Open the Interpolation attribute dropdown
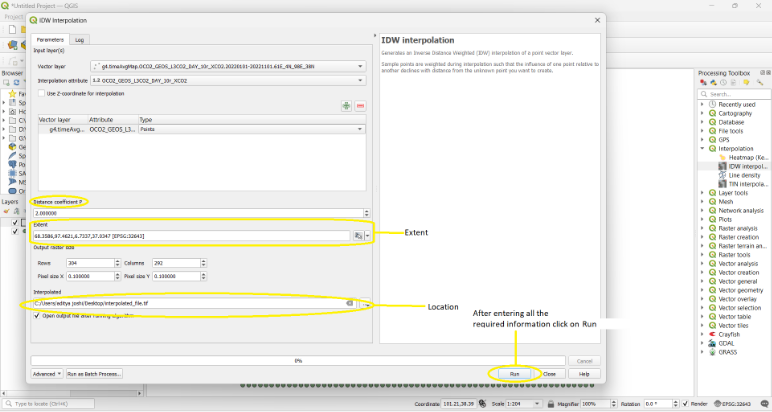 pyautogui.click(x=230, y=79)
